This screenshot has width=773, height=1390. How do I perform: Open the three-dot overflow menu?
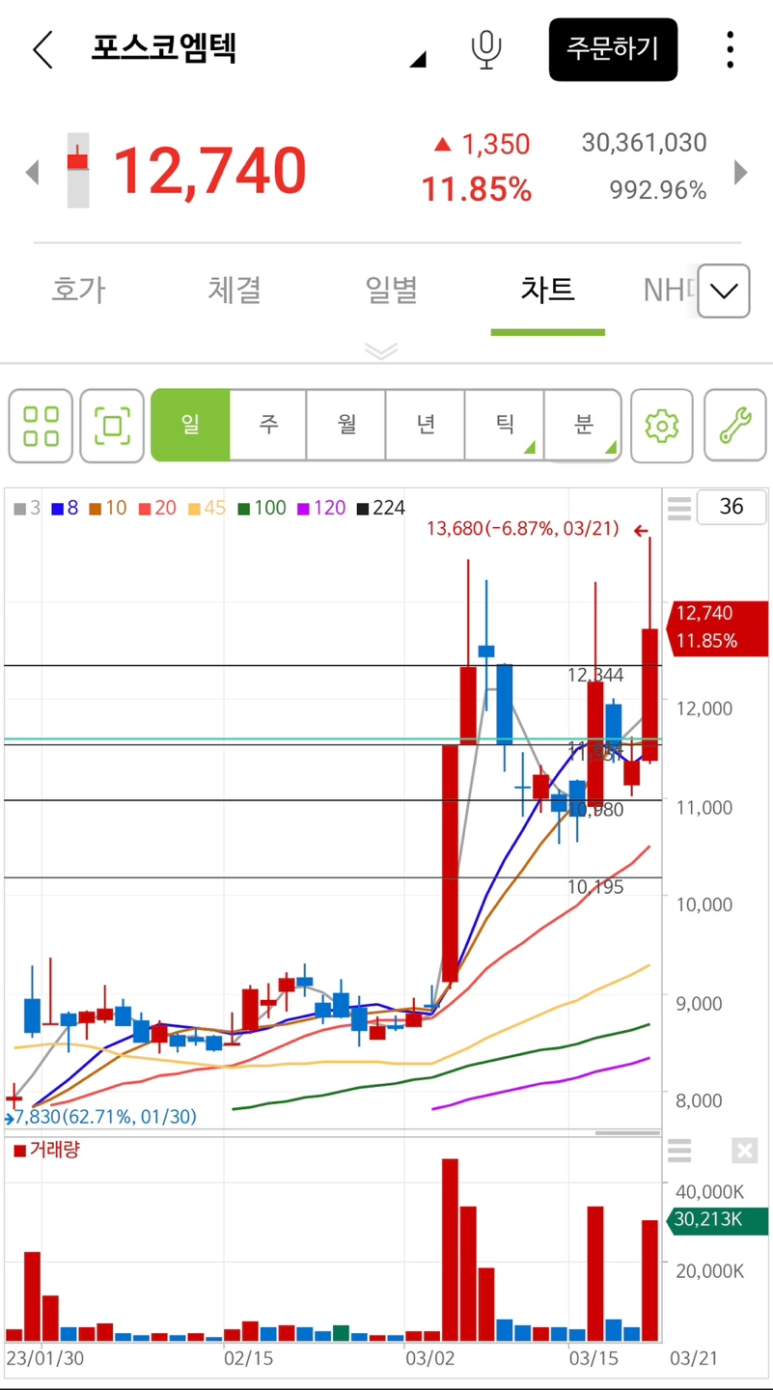(730, 49)
